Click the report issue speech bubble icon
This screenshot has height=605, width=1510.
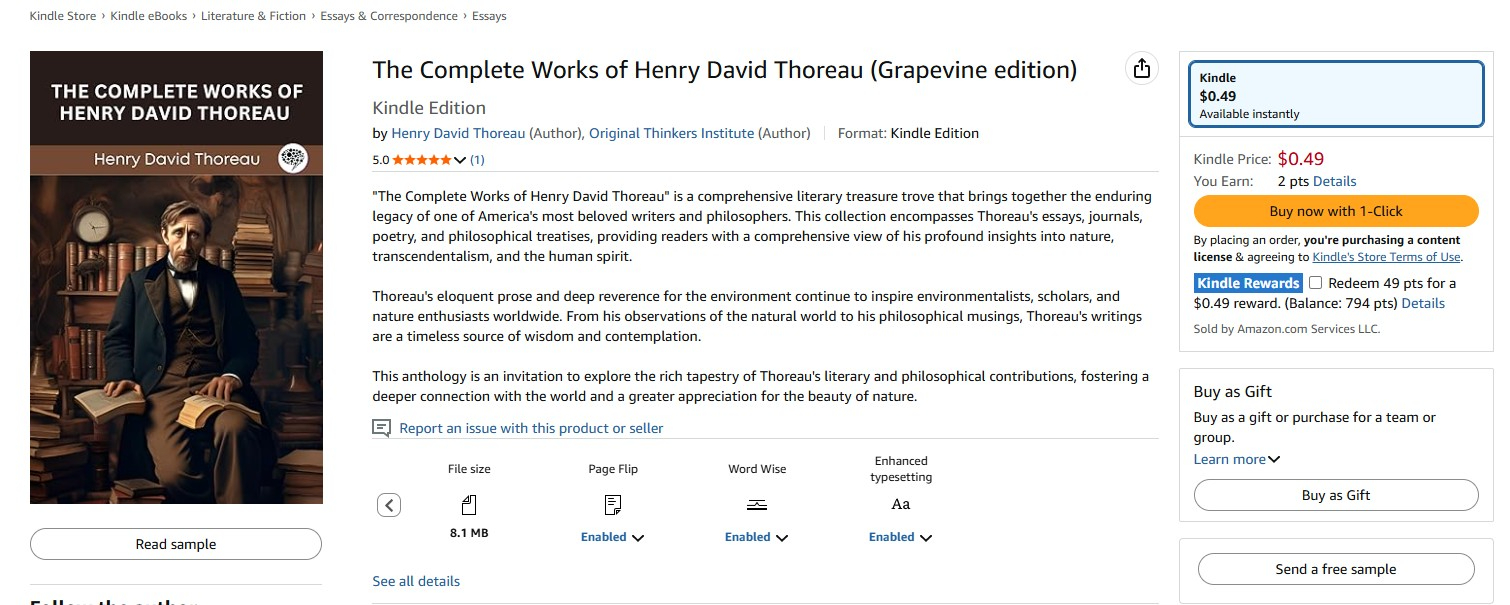click(381, 428)
